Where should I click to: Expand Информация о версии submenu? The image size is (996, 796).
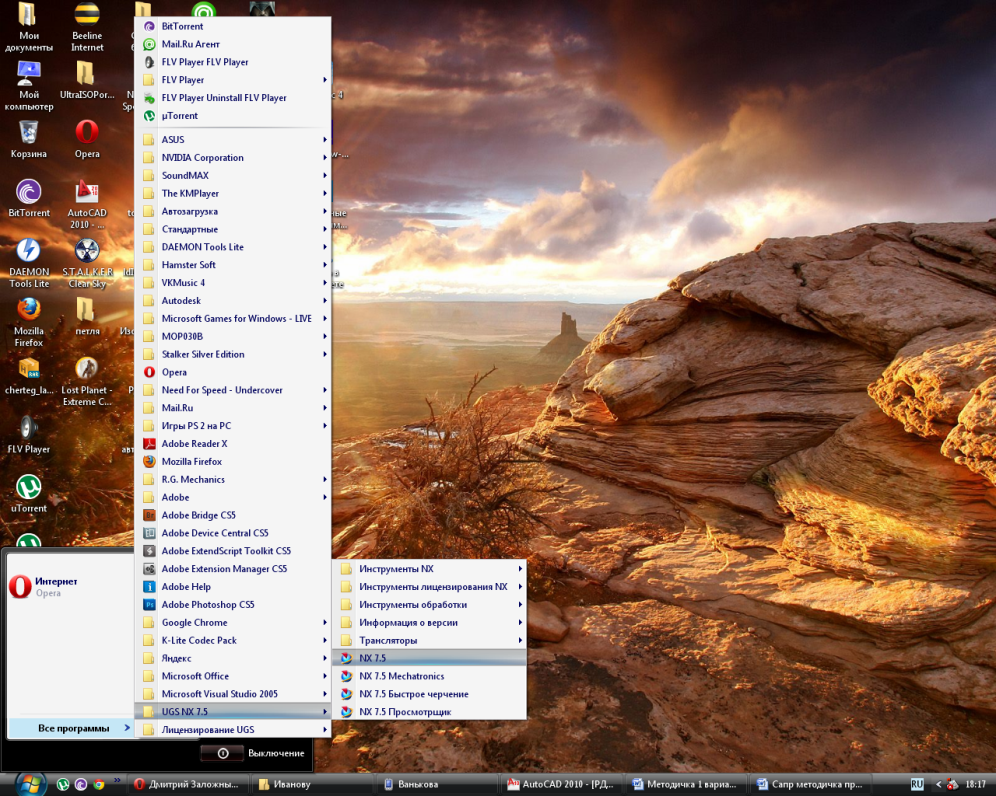coord(429,622)
